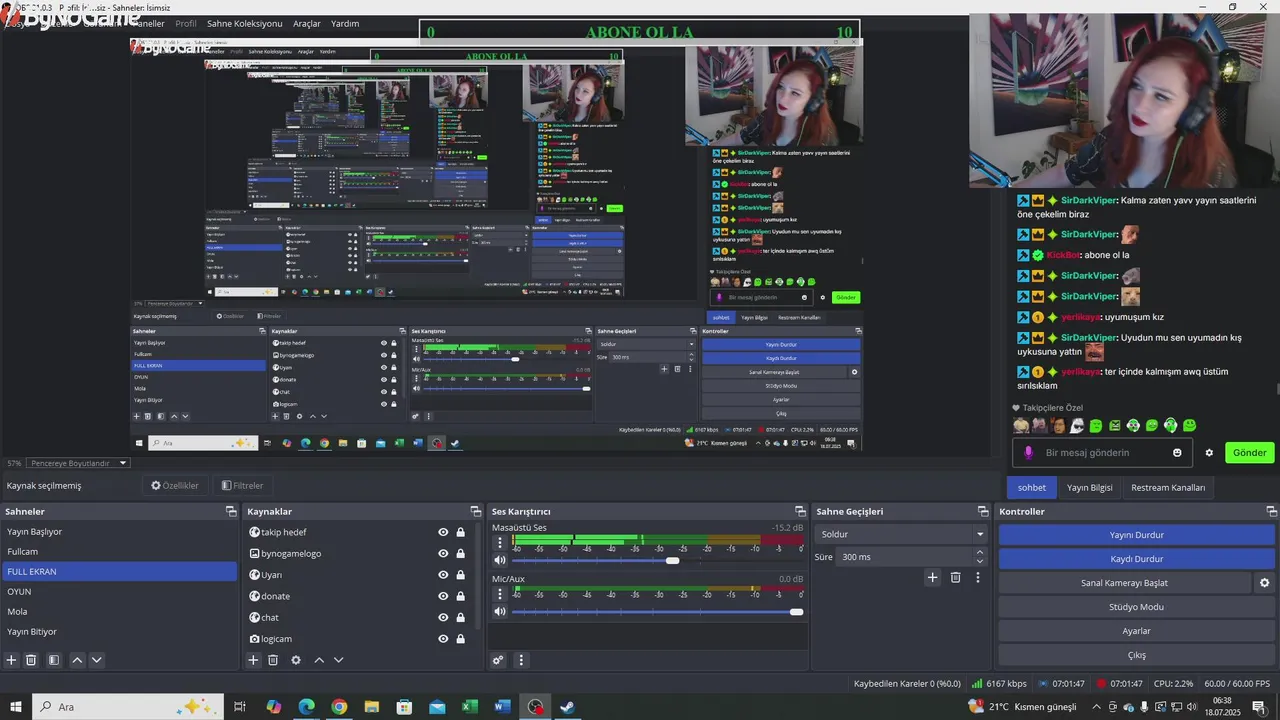Click Kaydı Durdur button
This screenshot has width=1280, height=720.
1136,559
